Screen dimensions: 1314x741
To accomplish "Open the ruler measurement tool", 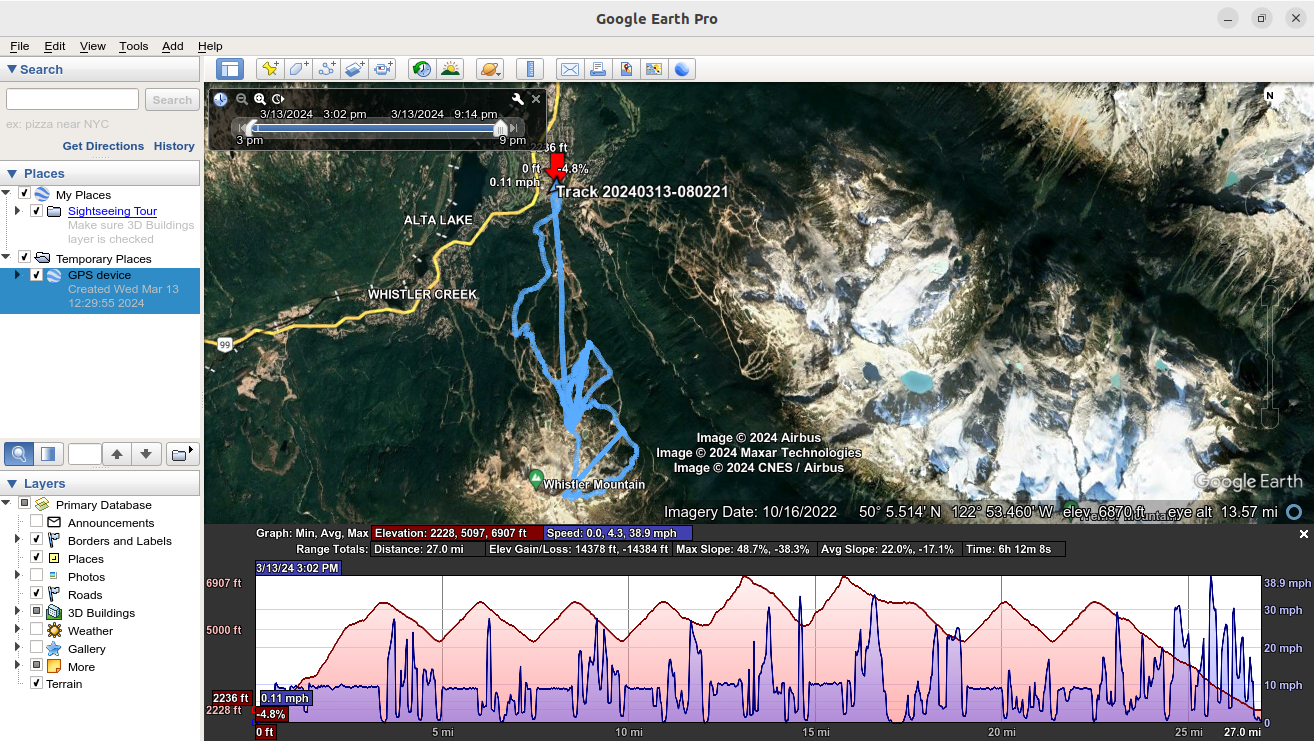I will [x=530, y=69].
